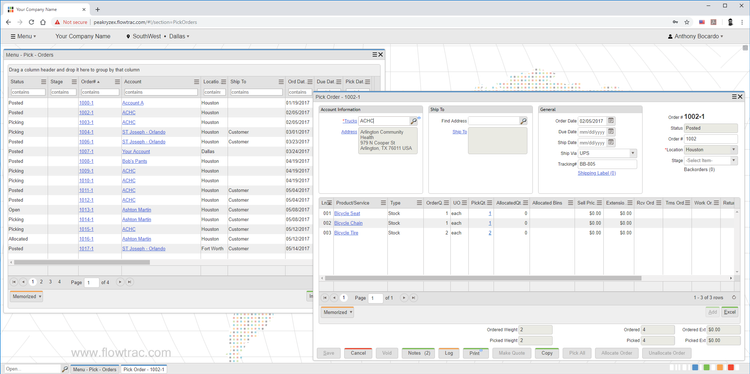The width and height of the screenshot is (750, 374).
Task: Click the Copy button
Action: (547, 353)
